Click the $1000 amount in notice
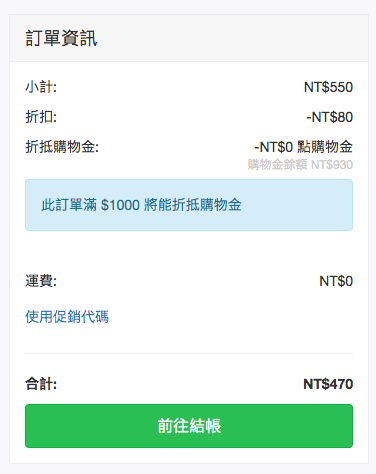Screen dimensions: 376x474 tap(120, 205)
